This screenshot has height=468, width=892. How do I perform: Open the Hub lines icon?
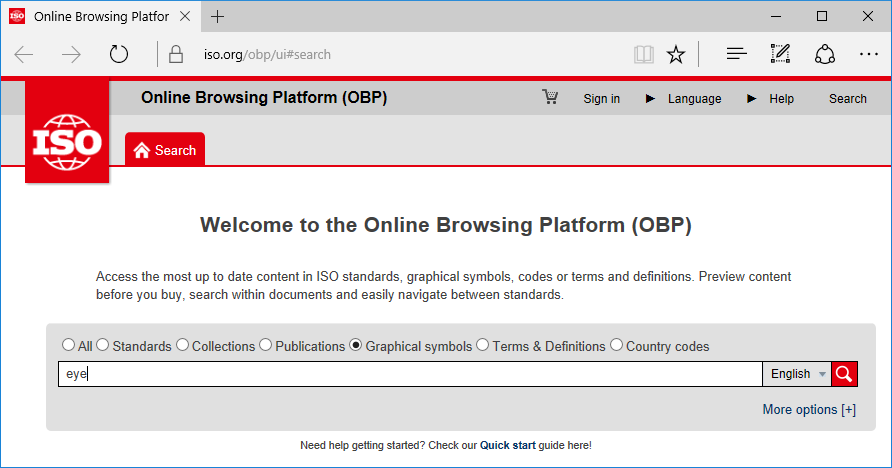(x=736, y=54)
